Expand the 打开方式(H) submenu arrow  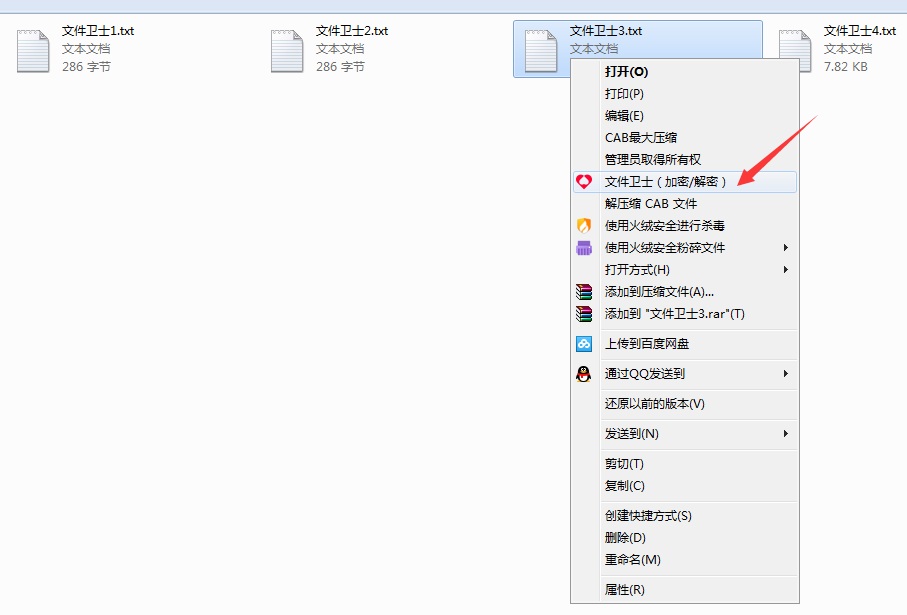coord(786,270)
